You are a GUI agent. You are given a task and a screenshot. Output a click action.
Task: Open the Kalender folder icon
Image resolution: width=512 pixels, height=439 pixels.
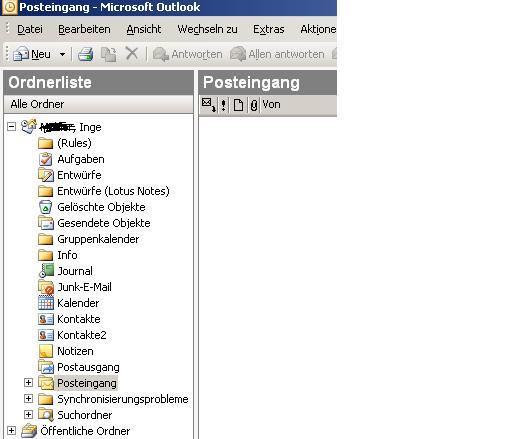(x=46, y=303)
